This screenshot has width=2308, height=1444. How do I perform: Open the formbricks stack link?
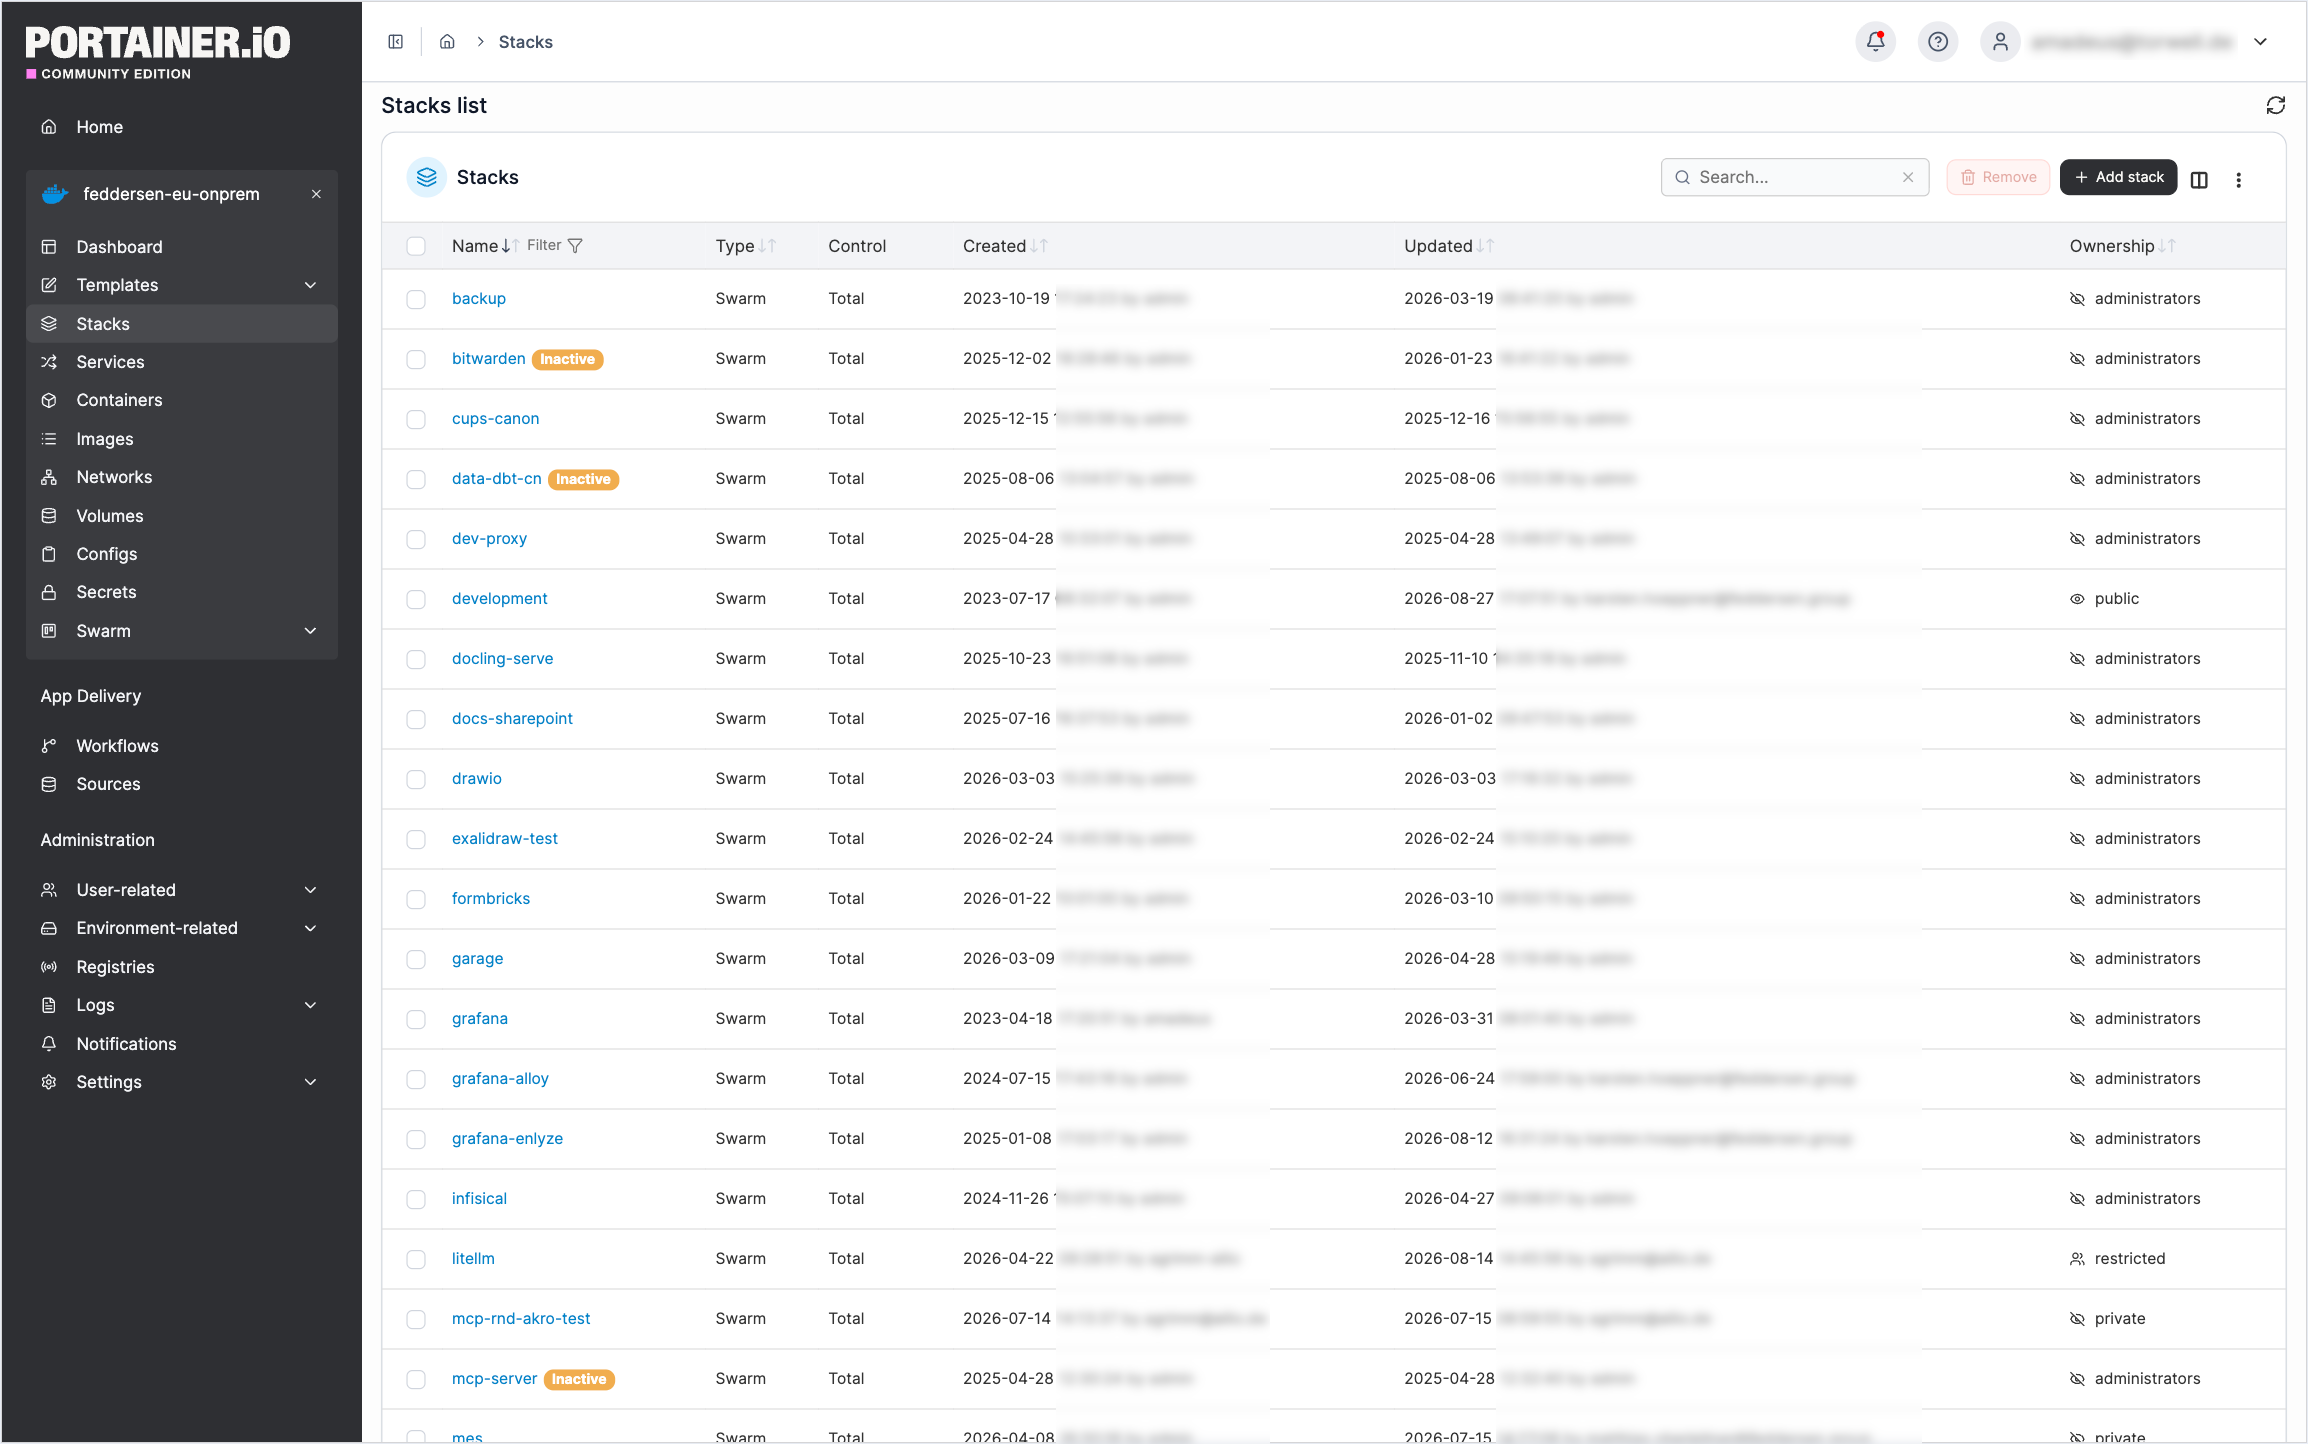click(x=490, y=899)
